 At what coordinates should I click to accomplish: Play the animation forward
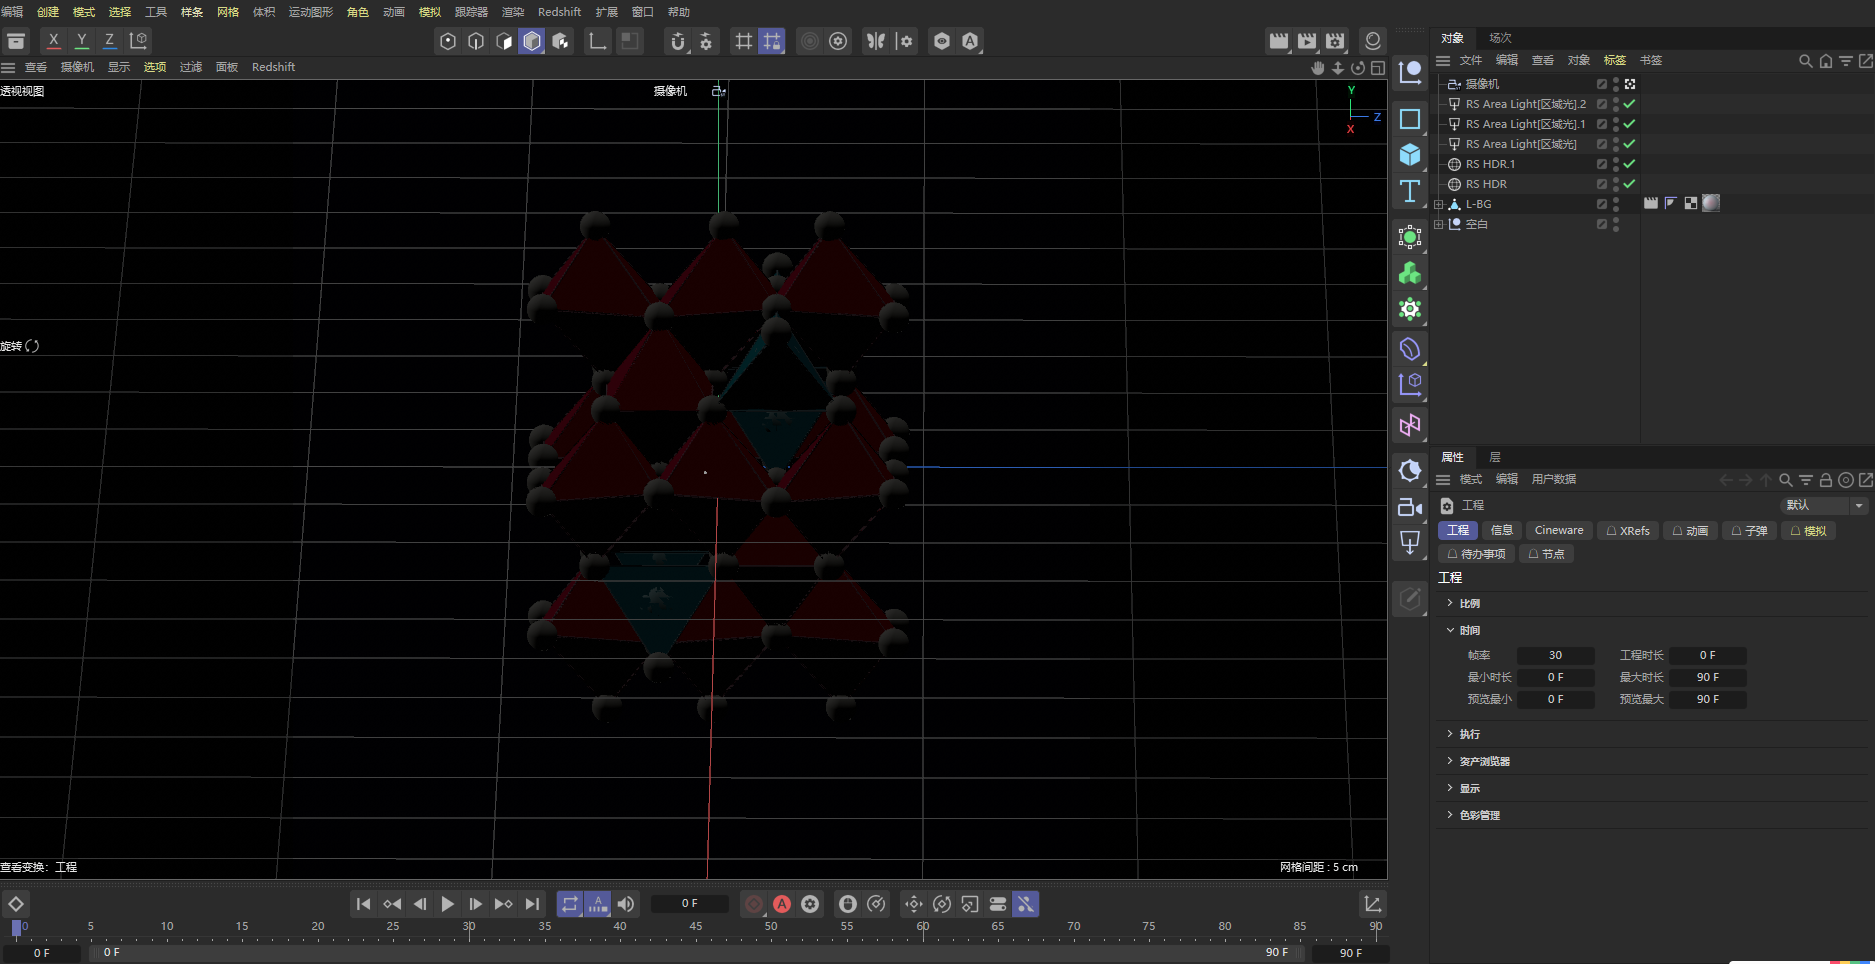tap(448, 904)
